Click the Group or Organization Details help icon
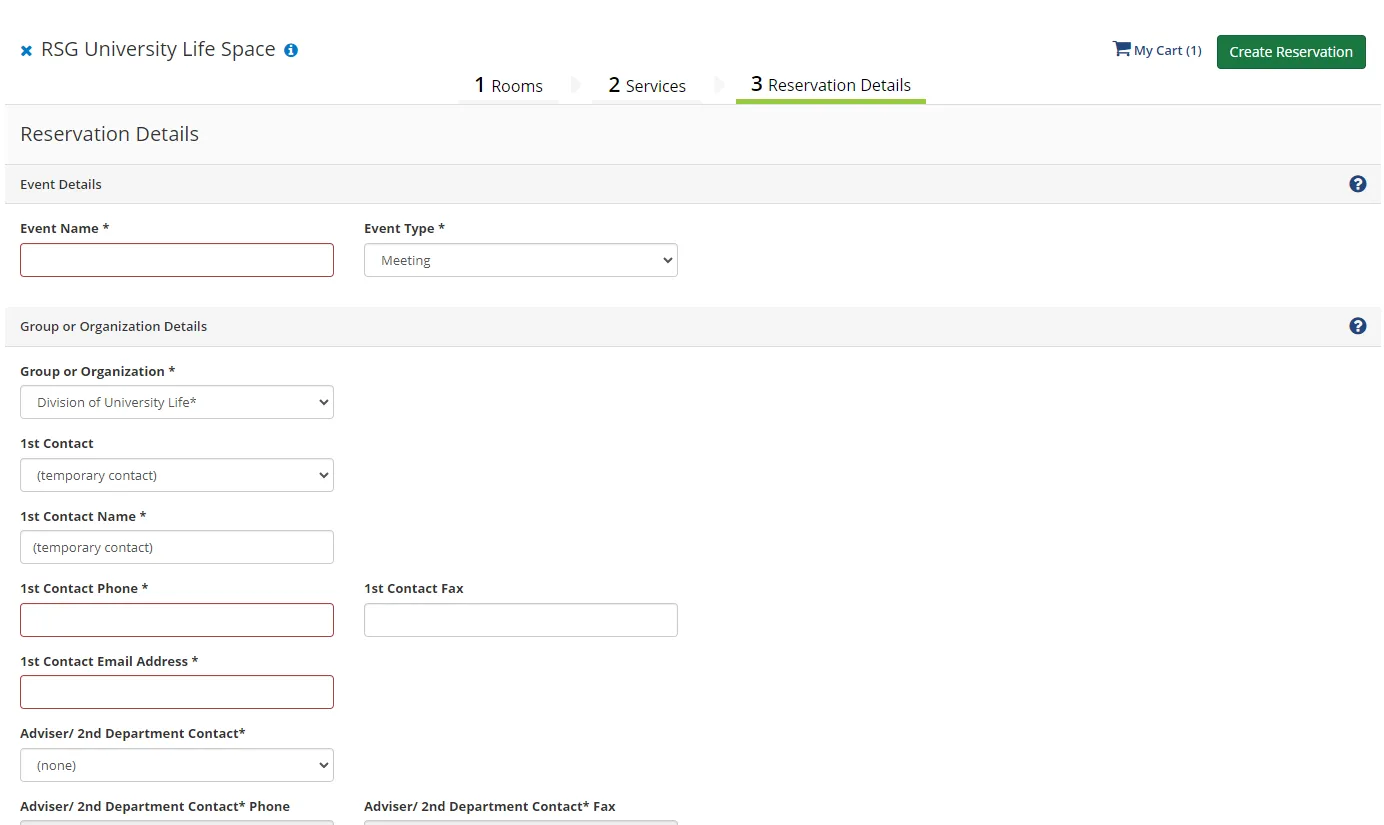1384x825 pixels. [1357, 326]
